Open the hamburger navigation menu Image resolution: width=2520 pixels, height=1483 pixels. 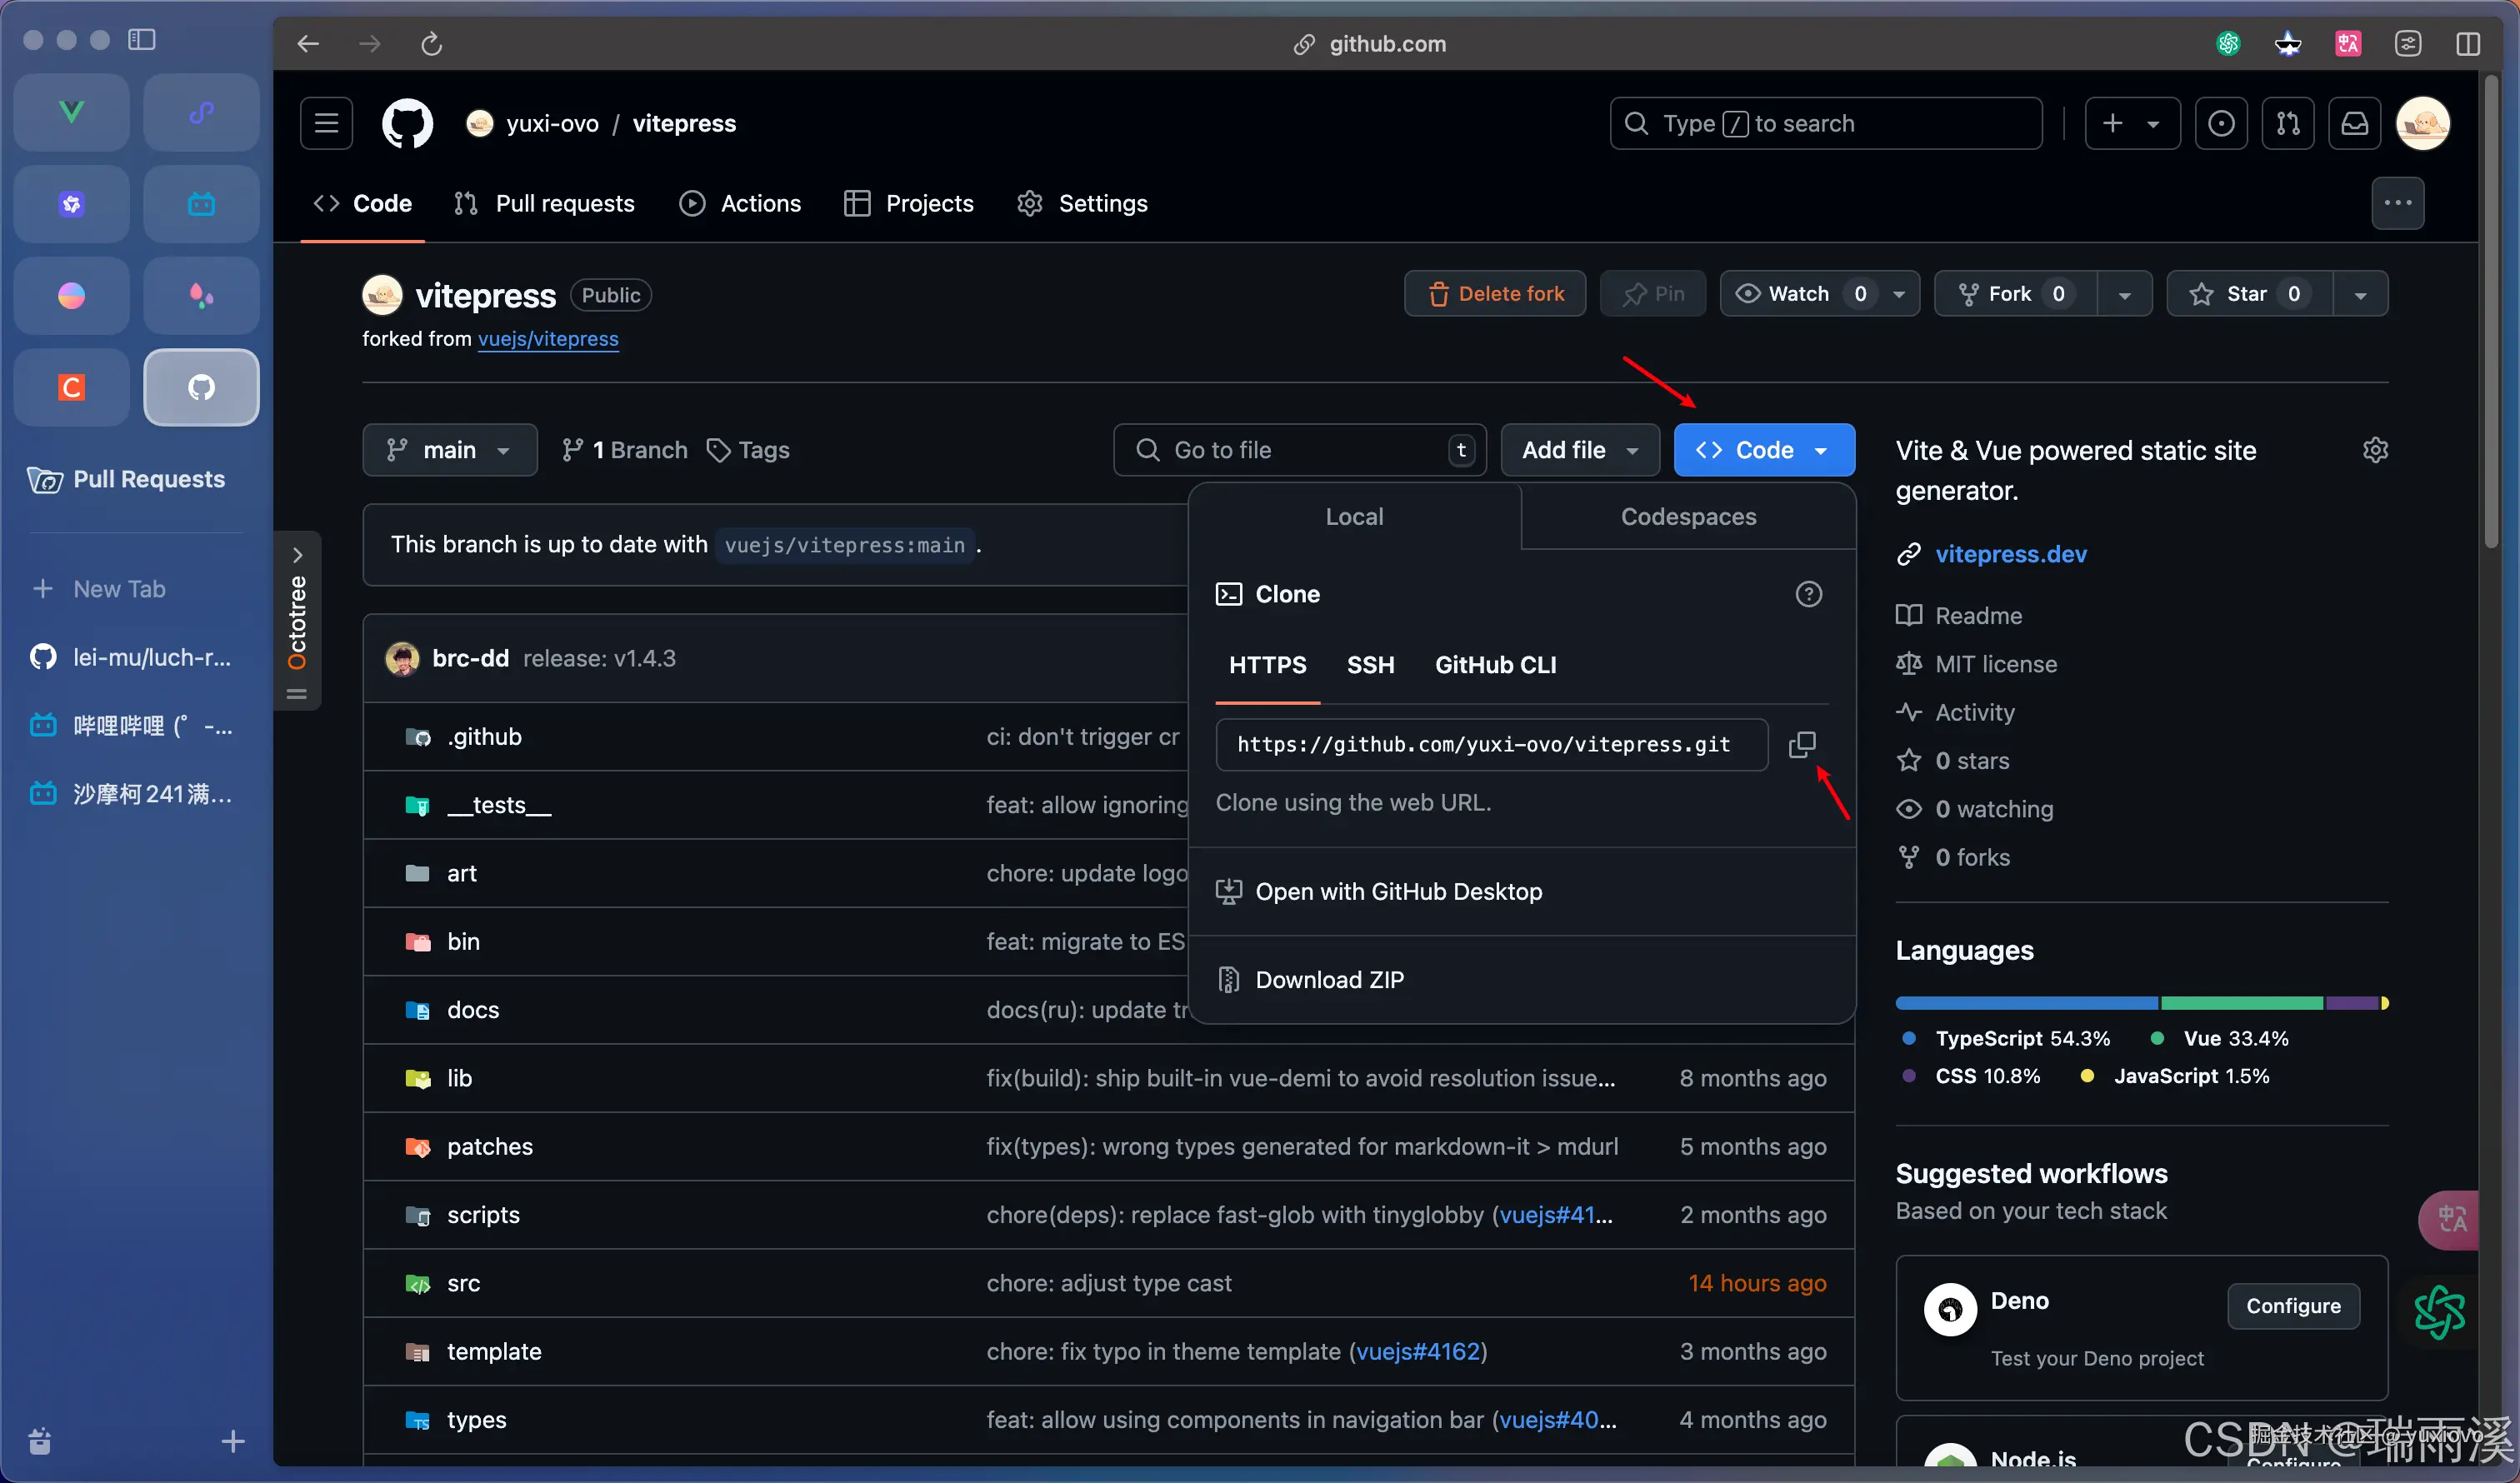(326, 123)
